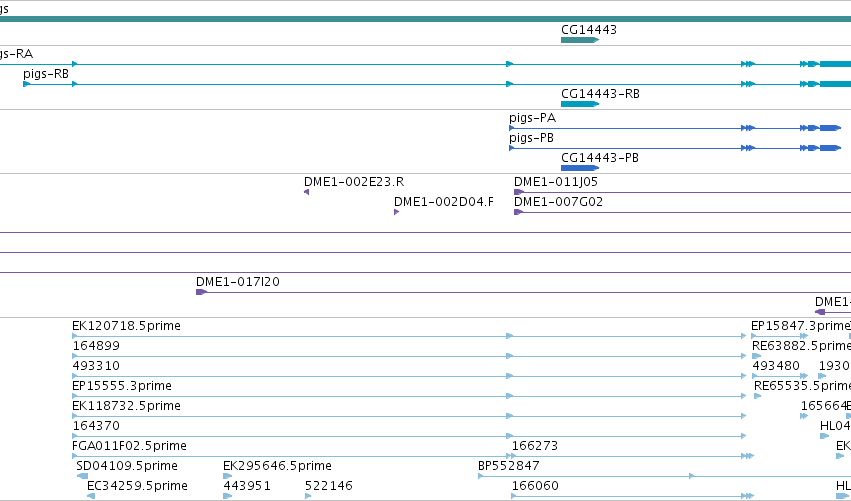Select the EK295646.5prime EST glyph
Viewport: 851px width, 501px height.
pyautogui.click(x=227, y=476)
